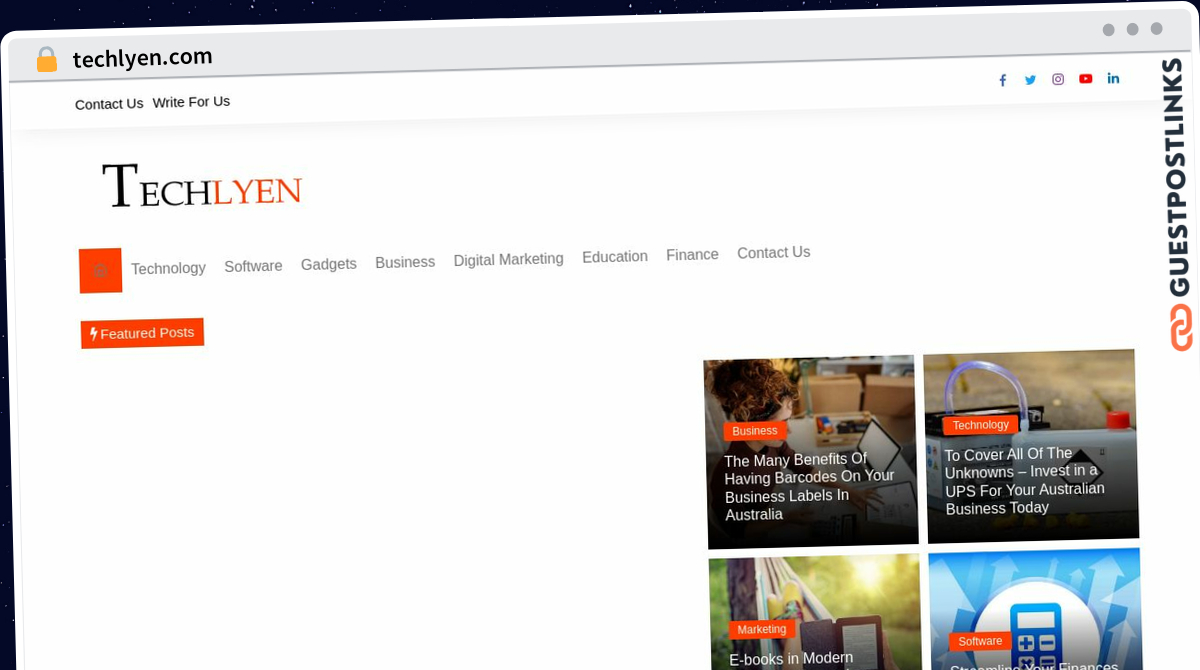This screenshot has height=670, width=1200.
Task: Open the Software menu item
Action: [x=253, y=266]
